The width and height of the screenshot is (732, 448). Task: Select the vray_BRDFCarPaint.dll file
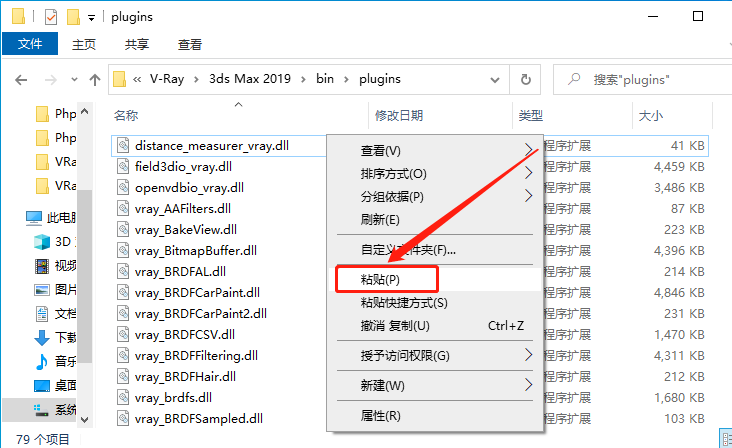[x=197, y=293]
